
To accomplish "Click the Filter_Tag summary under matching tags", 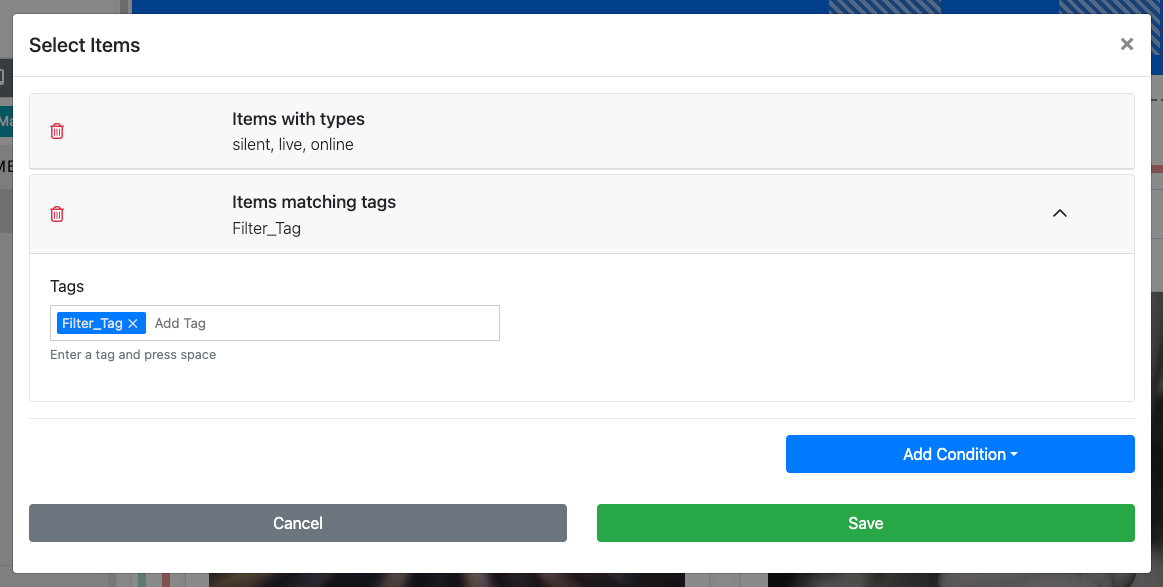I will click(266, 228).
